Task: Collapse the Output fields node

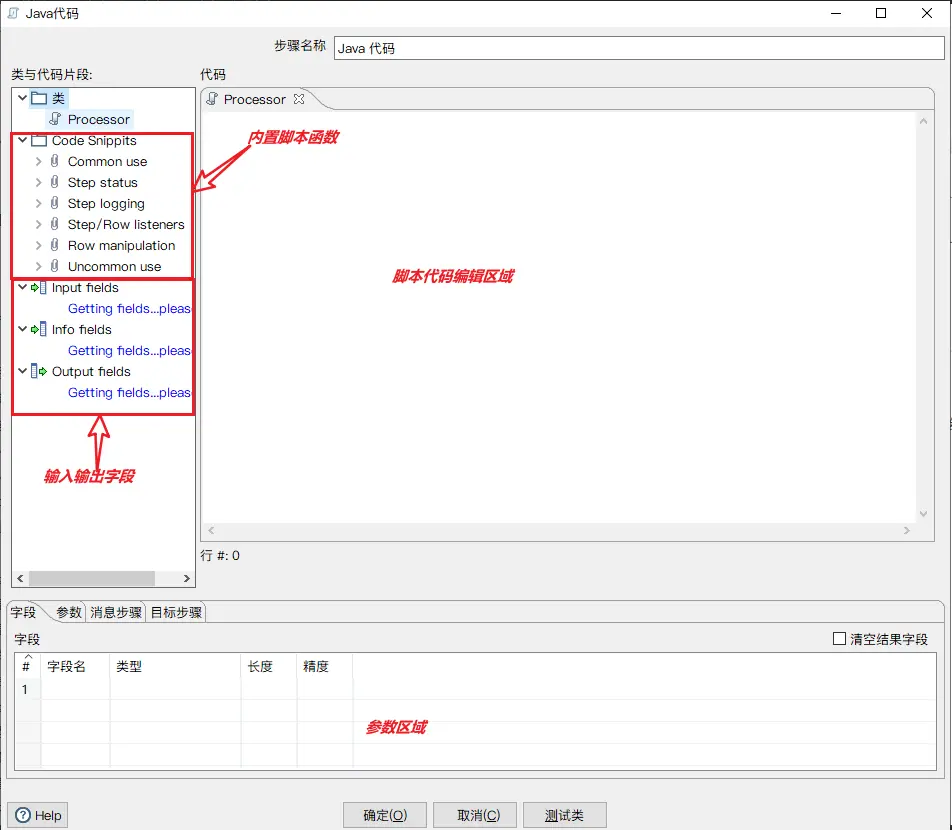Action: pos(22,371)
